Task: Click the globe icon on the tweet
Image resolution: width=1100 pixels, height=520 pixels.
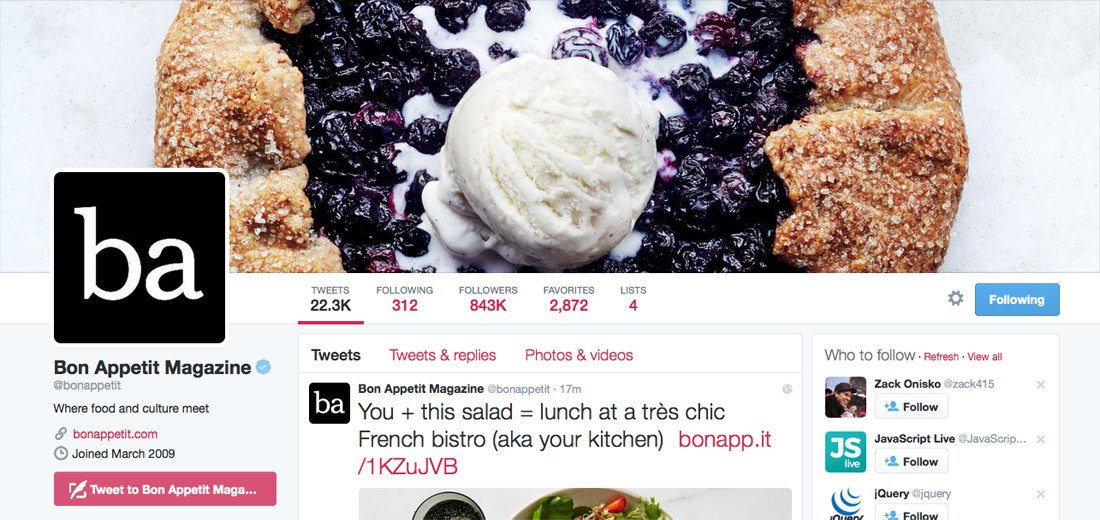Action: pyautogui.click(x=787, y=388)
